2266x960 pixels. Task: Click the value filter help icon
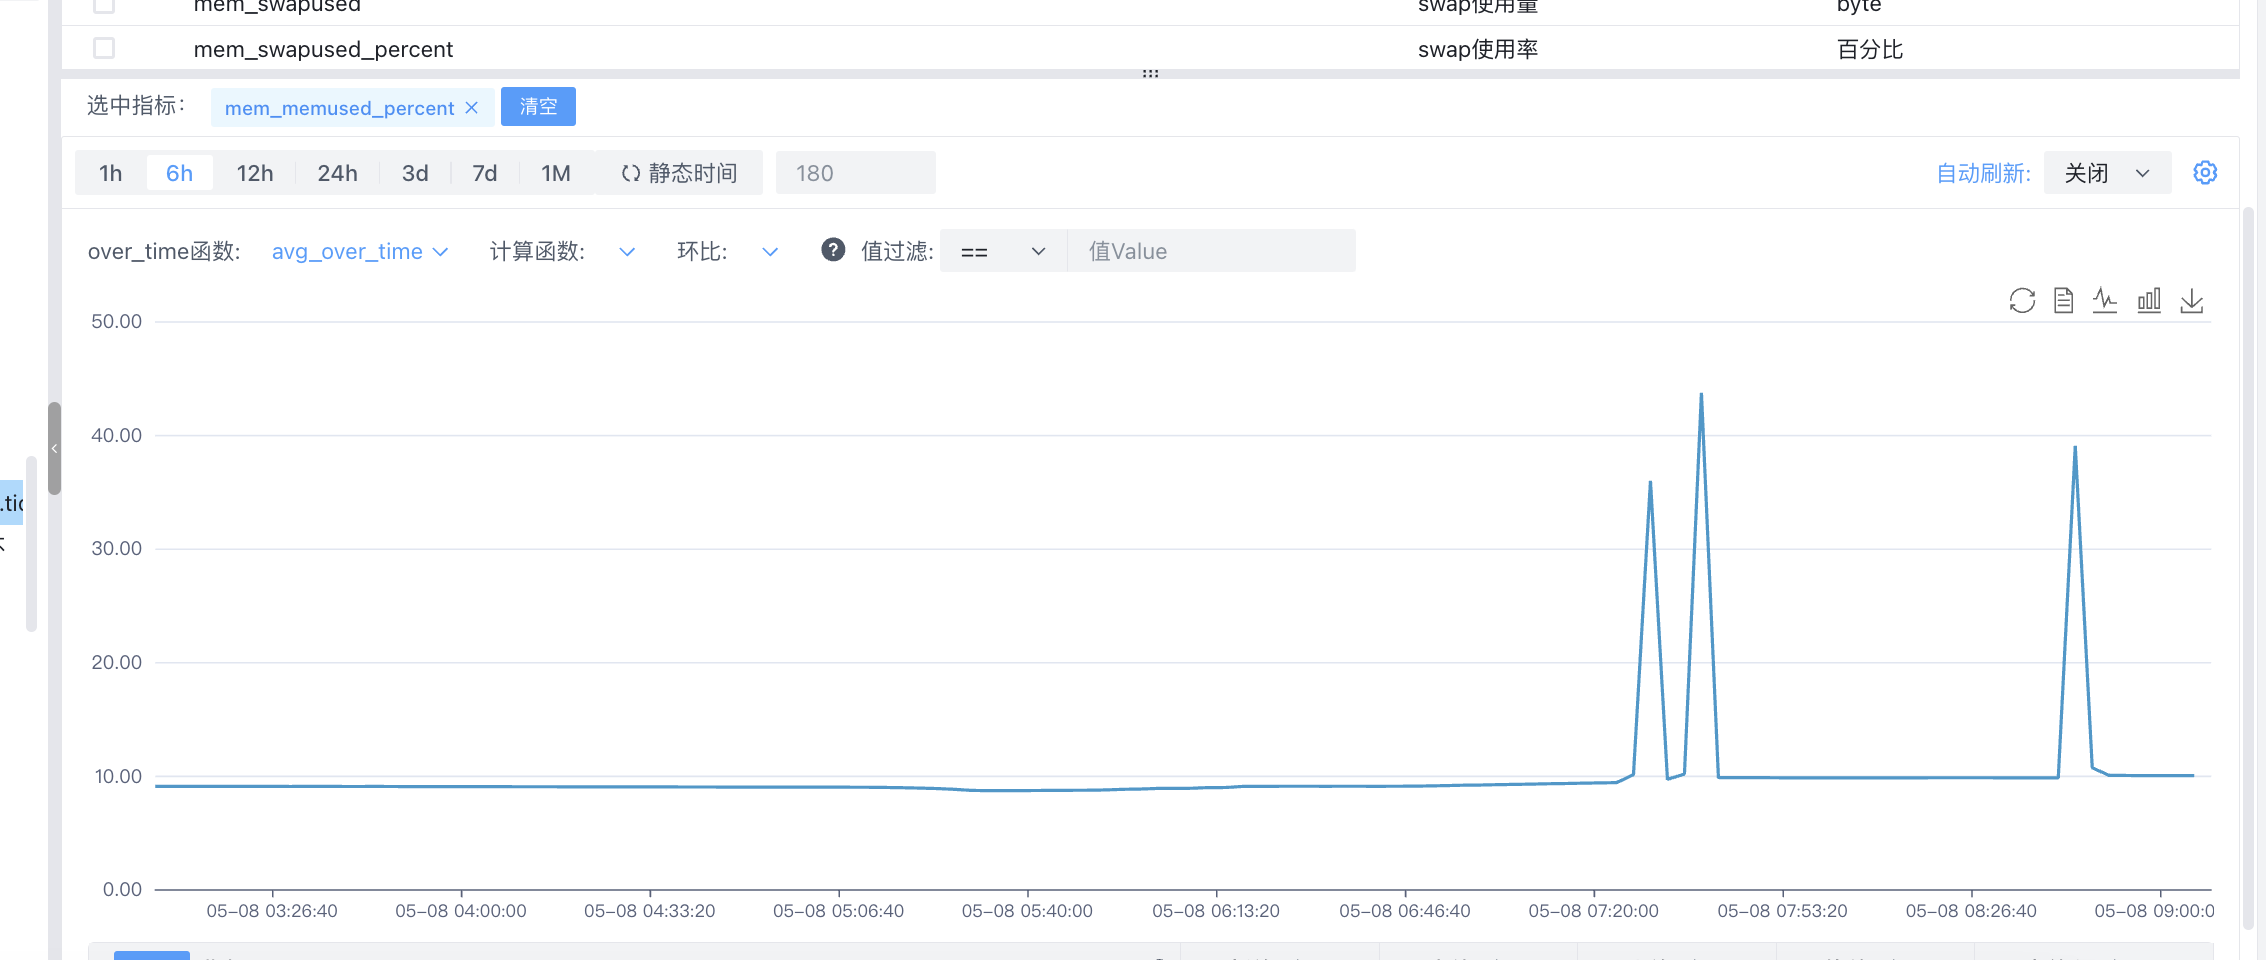(833, 250)
